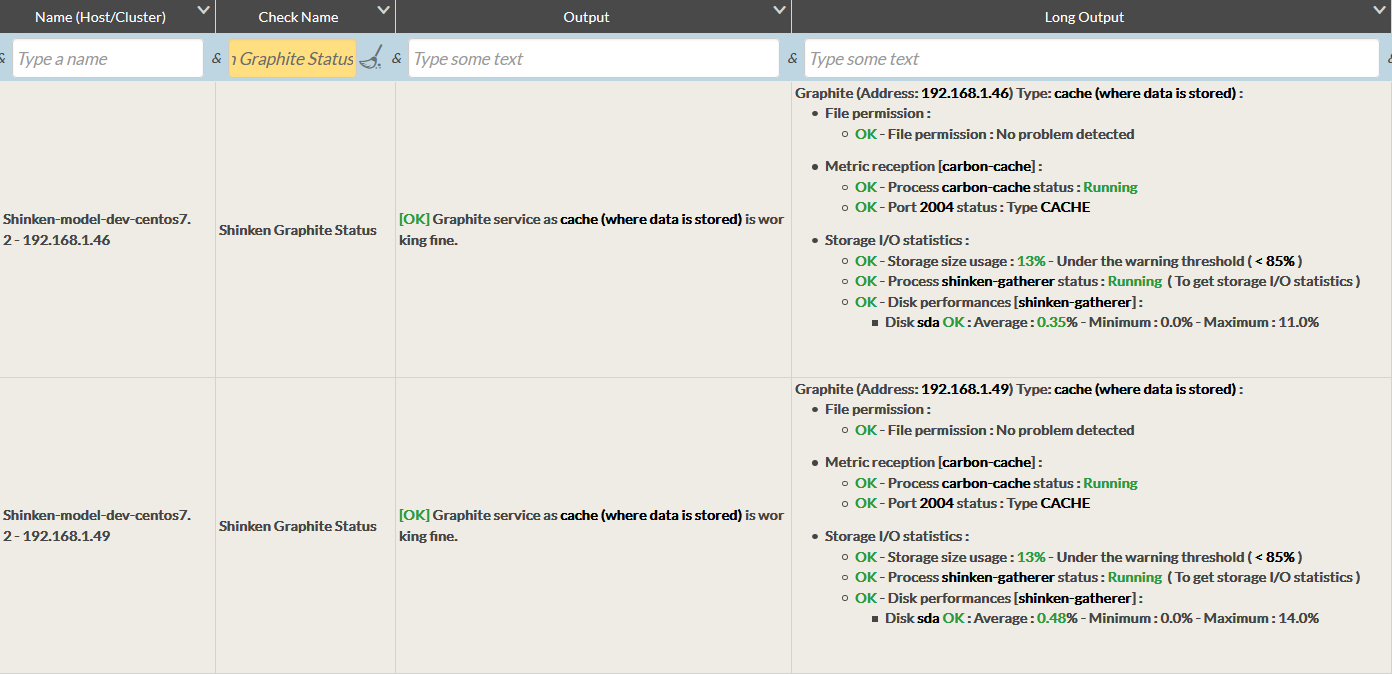Click the Long Output header label
The height and width of the screenshot is (674, 1392).
(1084, 17)
